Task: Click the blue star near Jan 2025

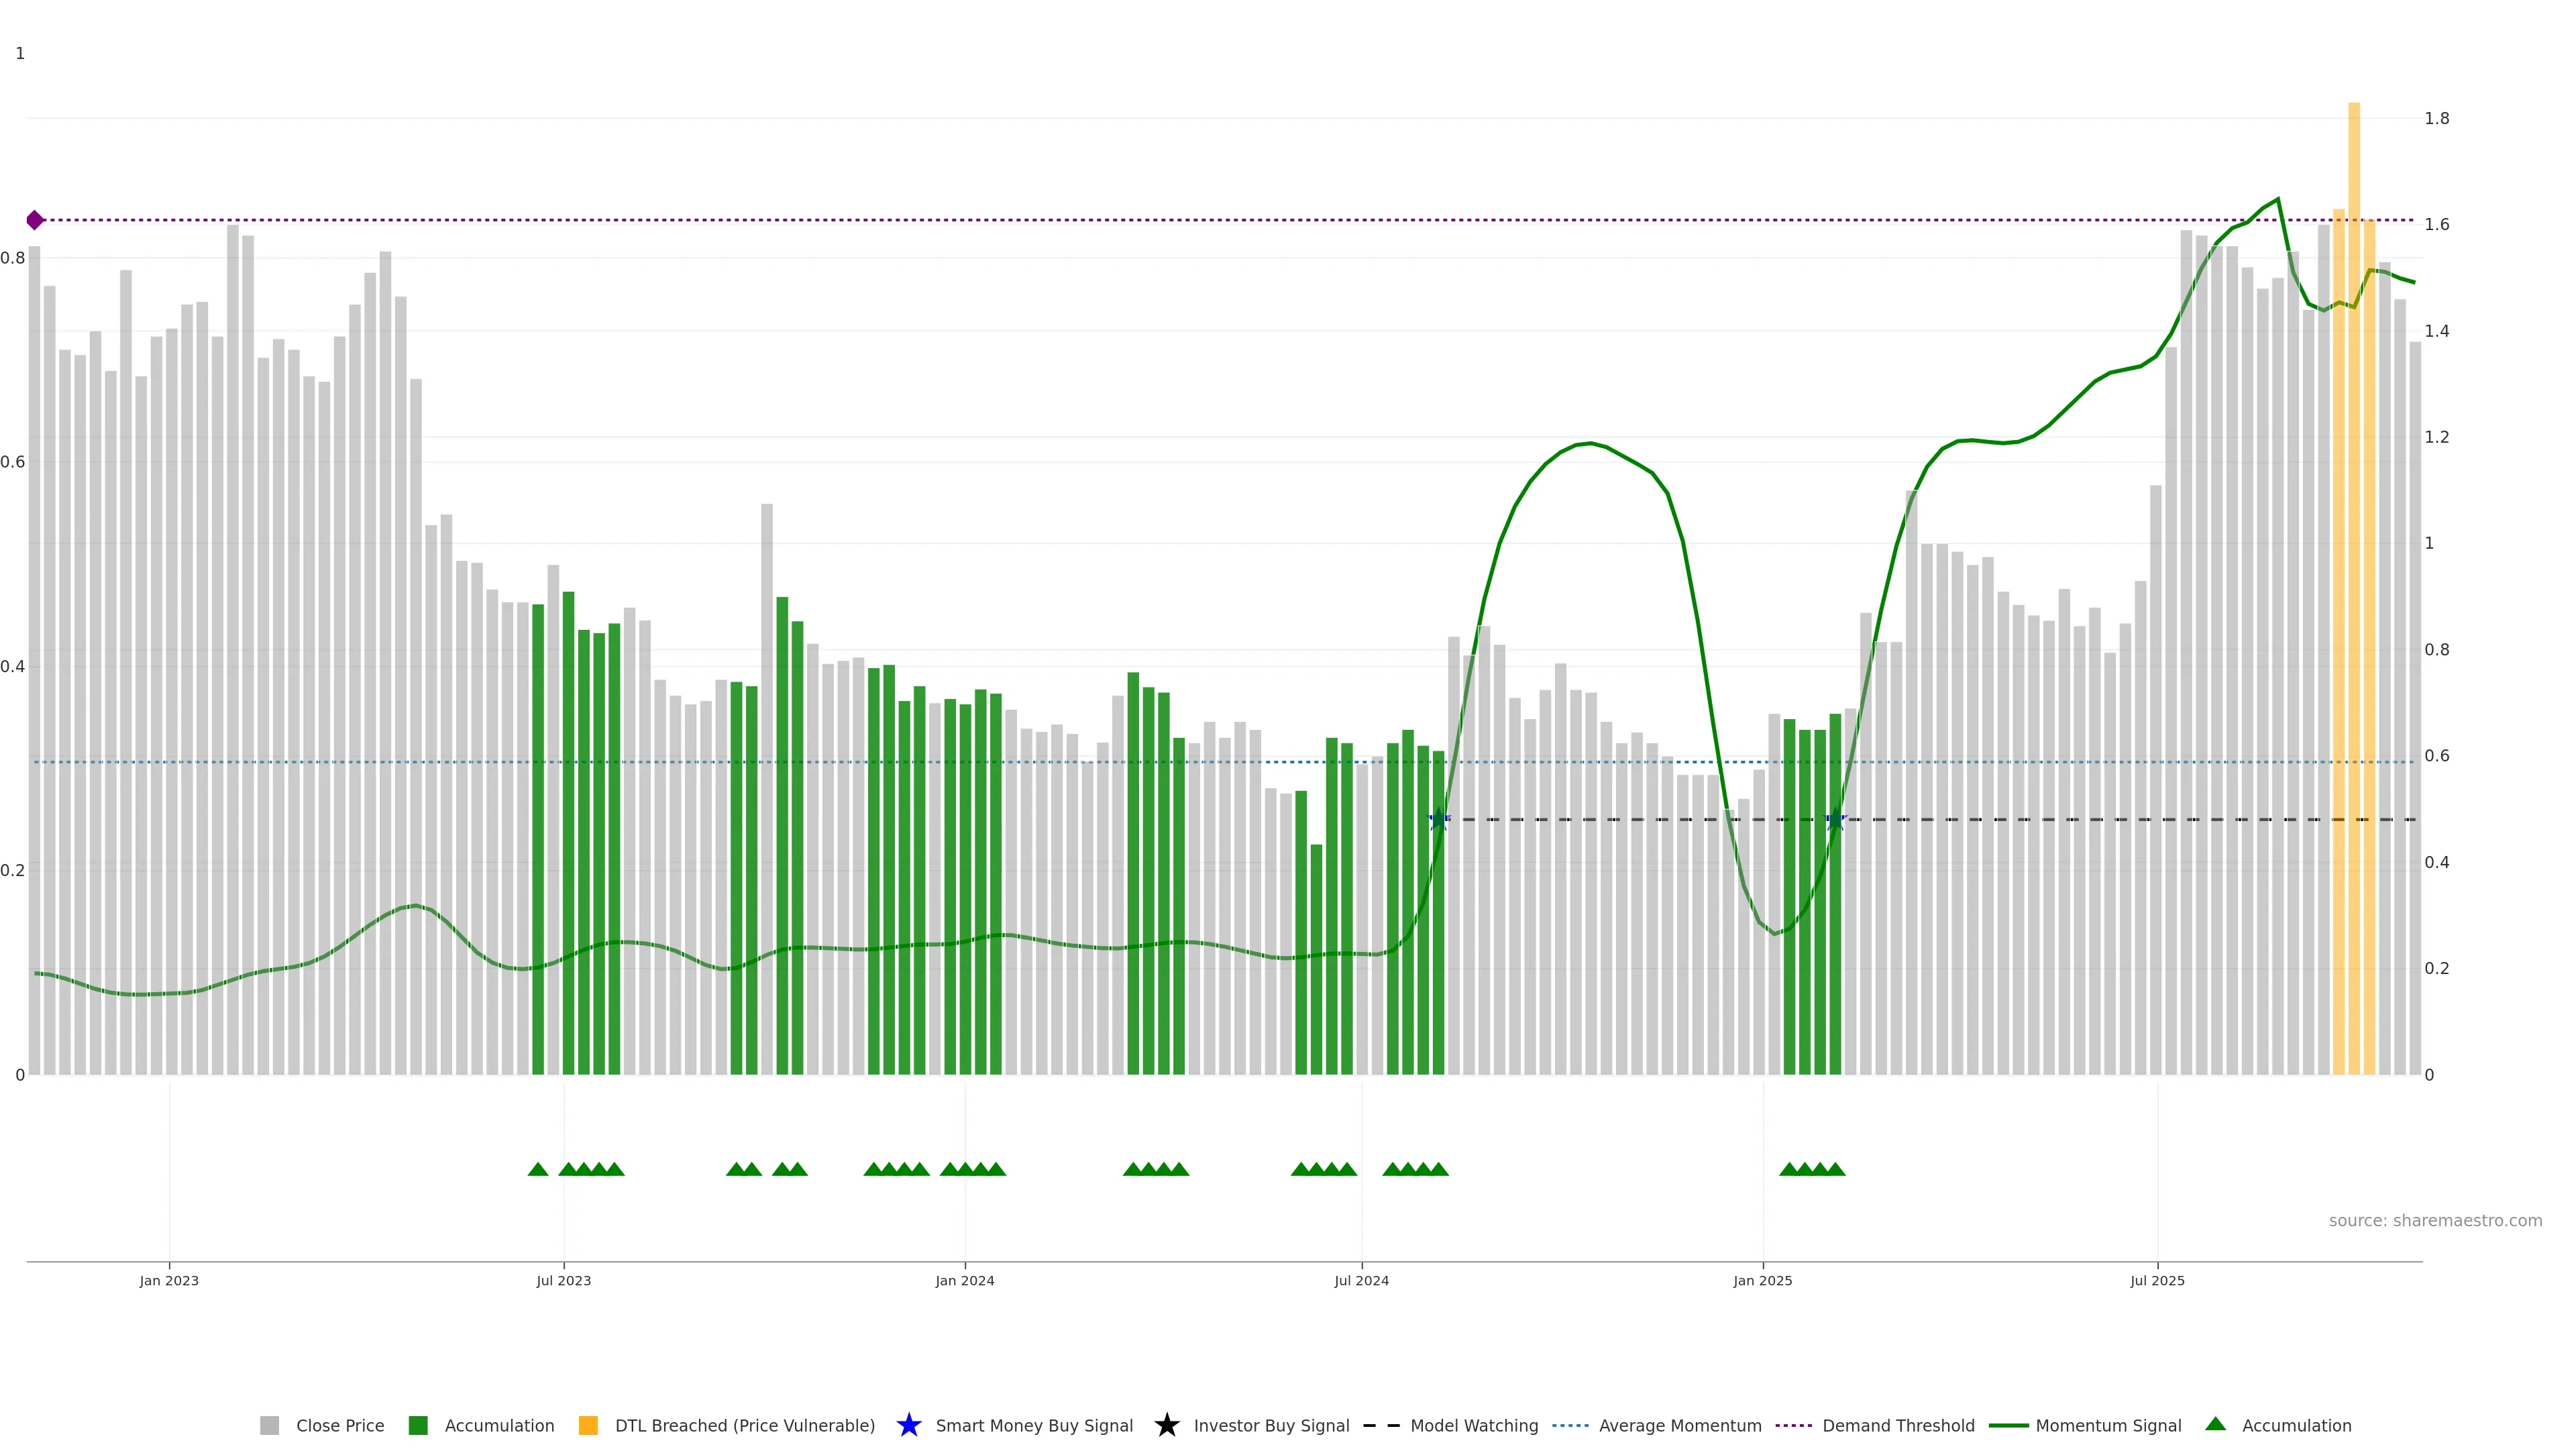Action: point(1835,820)
